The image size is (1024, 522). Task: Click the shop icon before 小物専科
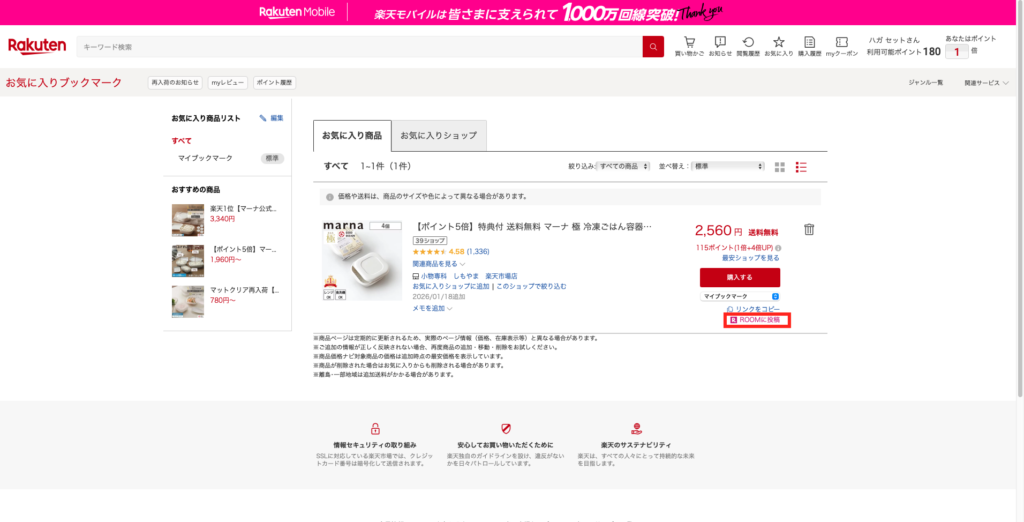pos(416,276)
